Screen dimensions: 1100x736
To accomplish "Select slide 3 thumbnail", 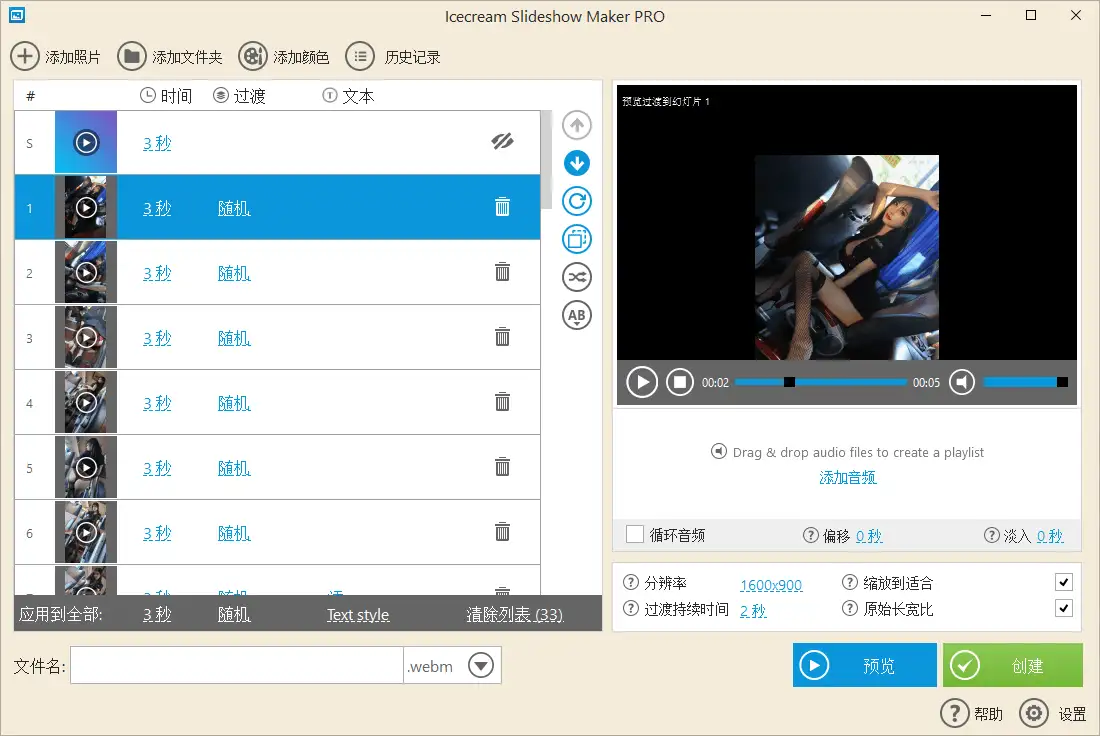I will (86, 337).
